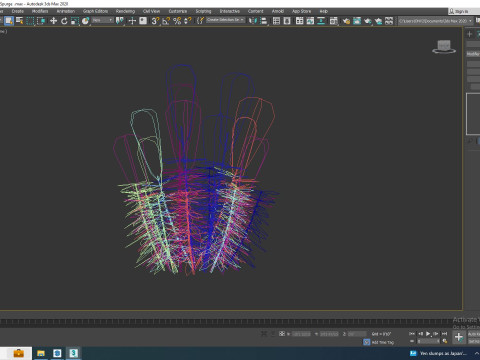
Task: Open Rendered Frame Window icon
Action: (357, 21)
